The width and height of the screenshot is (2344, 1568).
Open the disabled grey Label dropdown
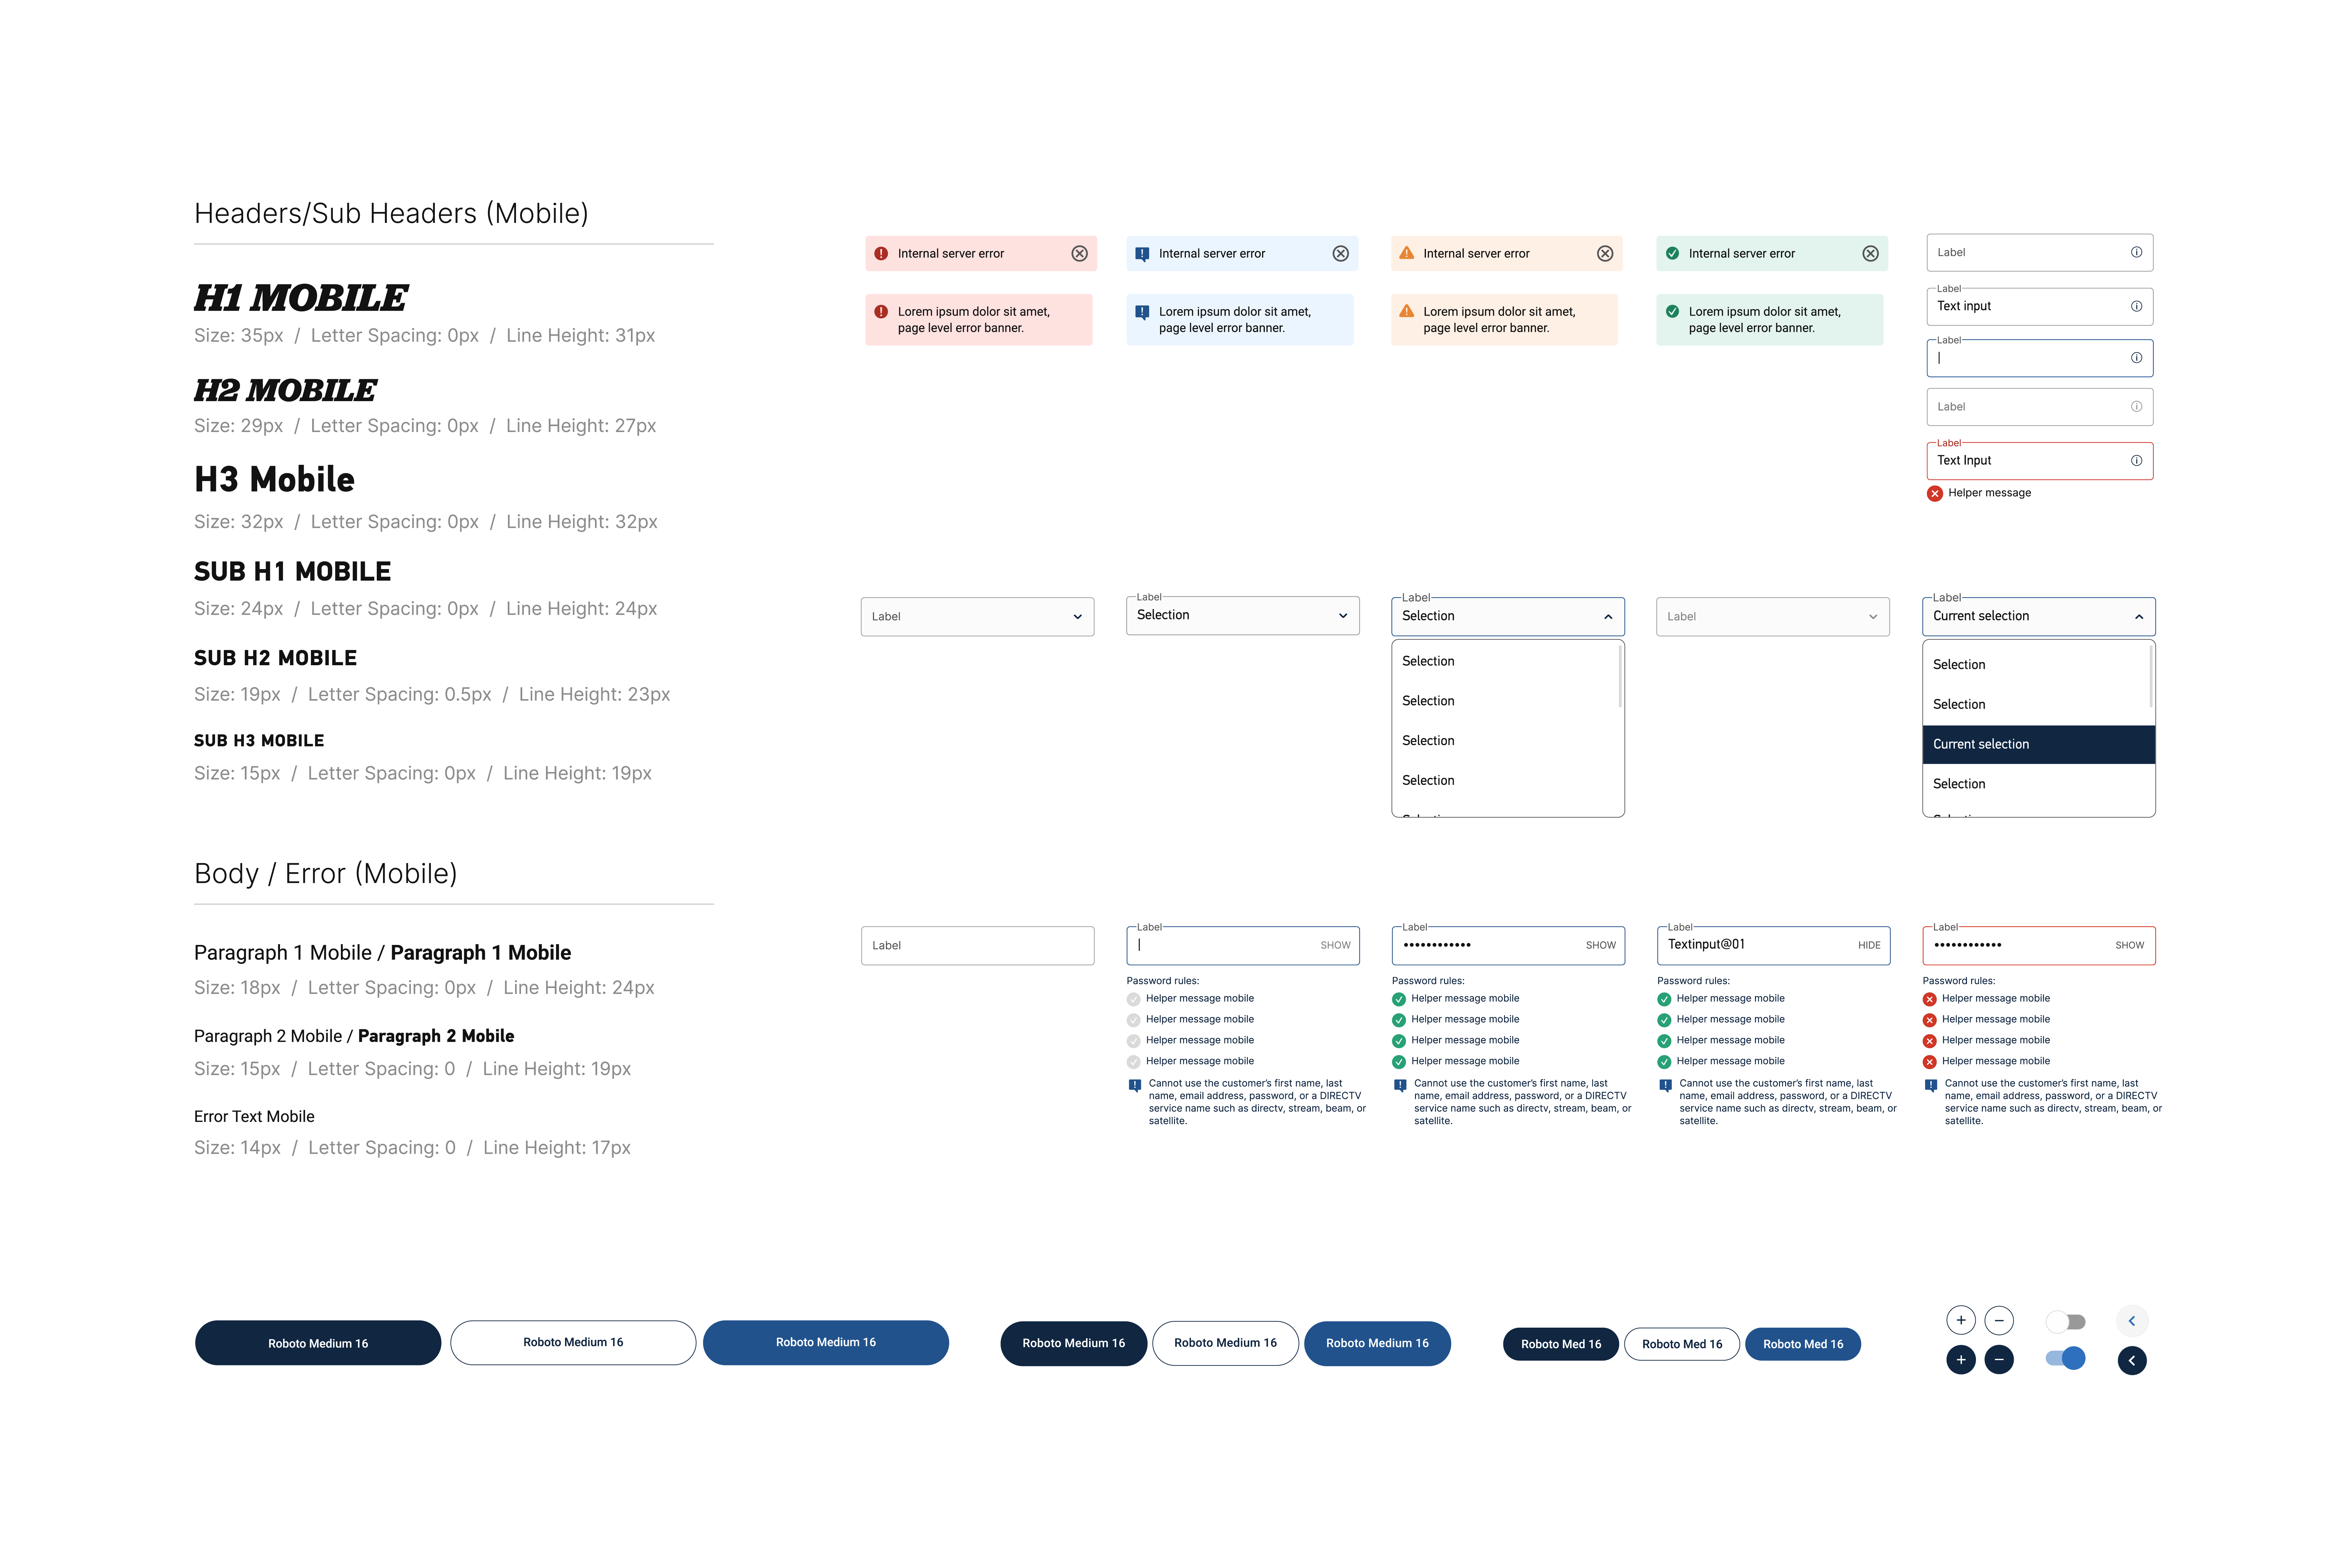click(x=1773, y=617)
